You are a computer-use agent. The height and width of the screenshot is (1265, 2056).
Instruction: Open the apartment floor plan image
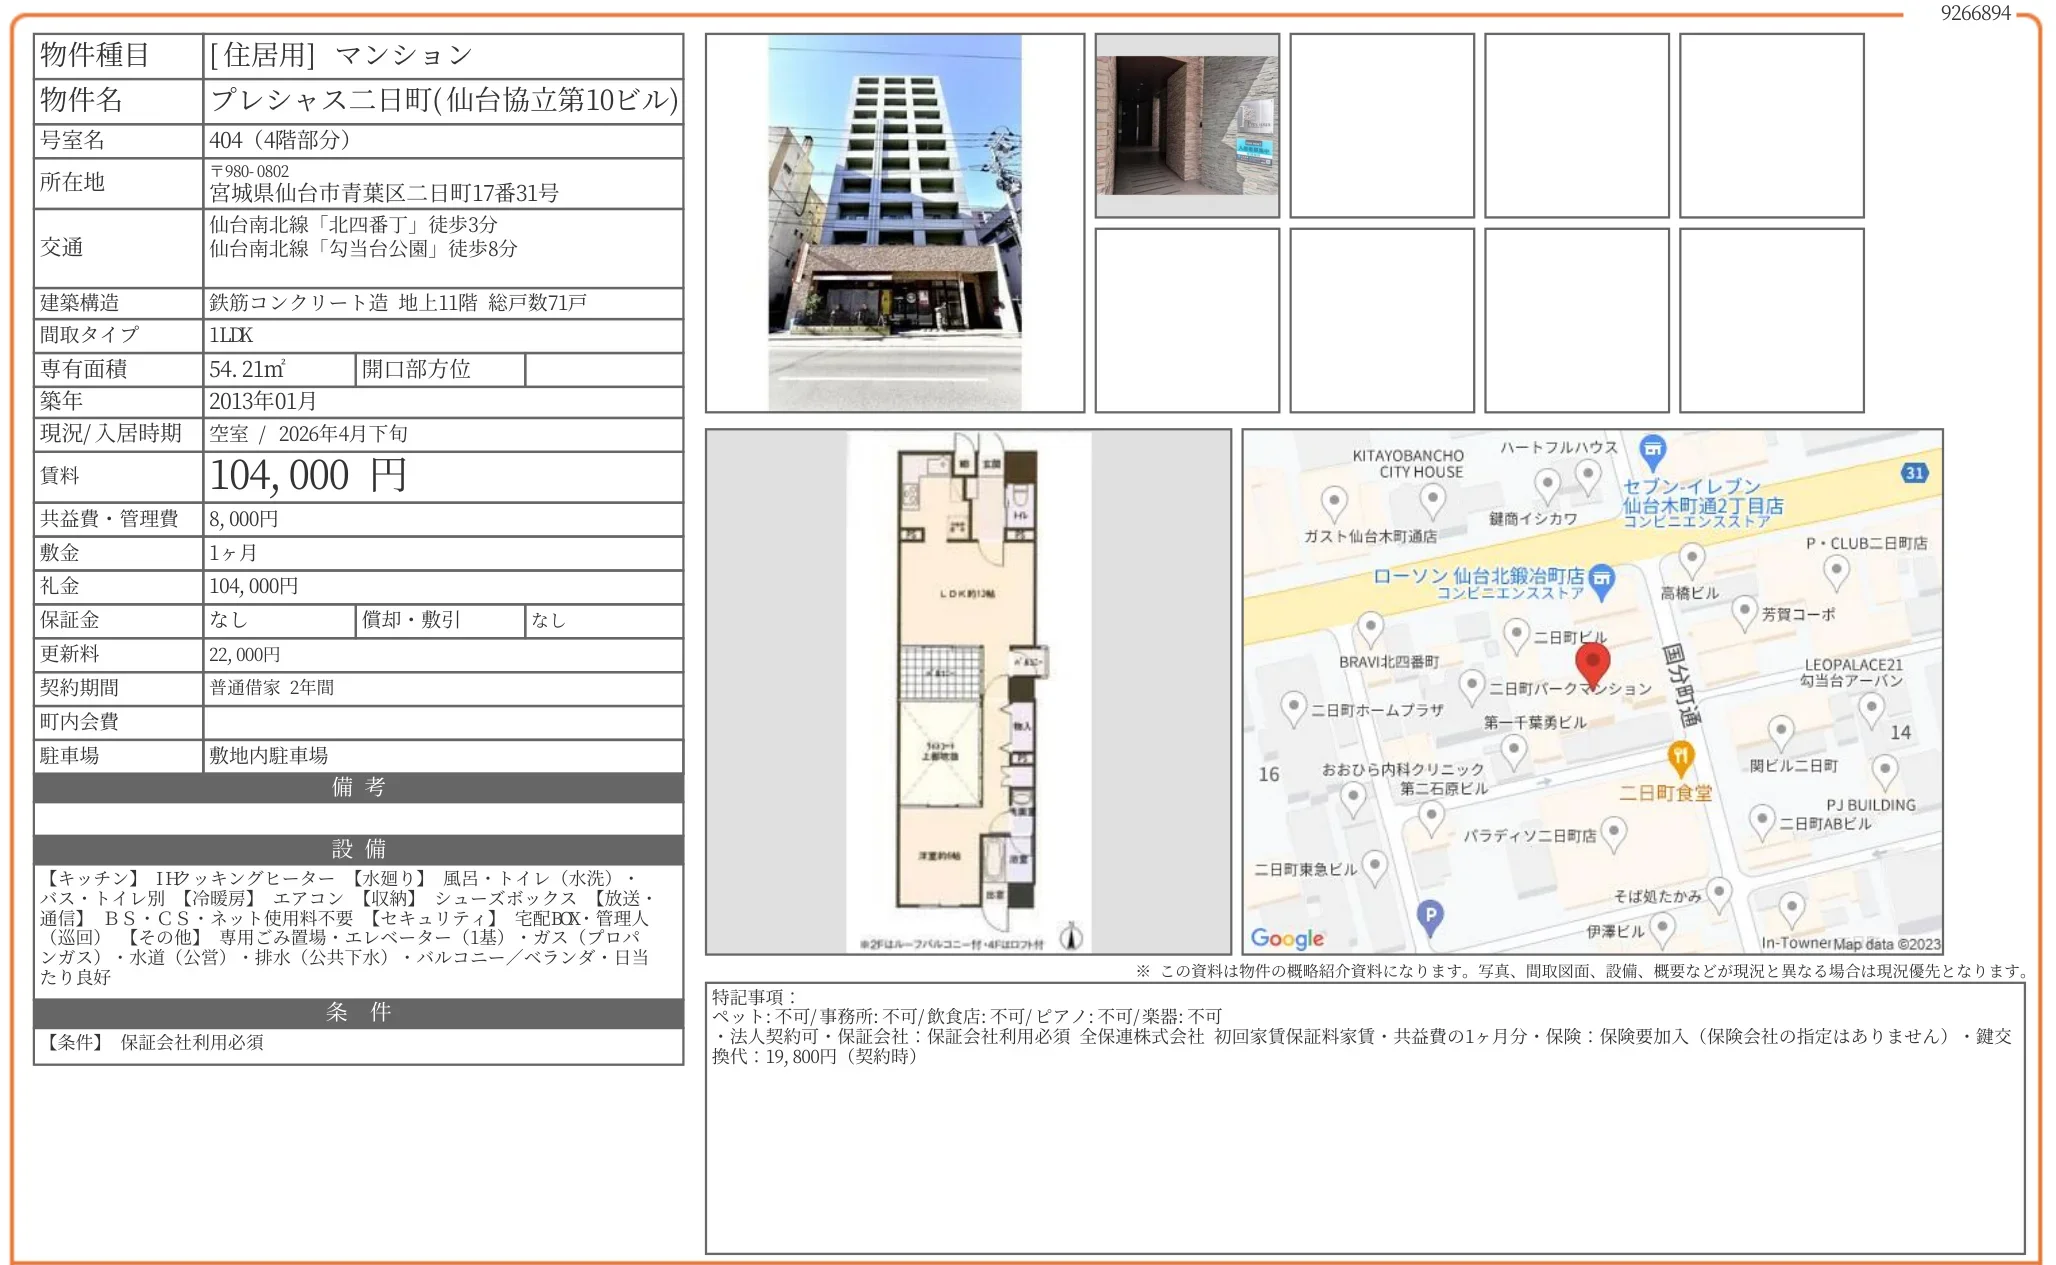click(x=967, y=691)
